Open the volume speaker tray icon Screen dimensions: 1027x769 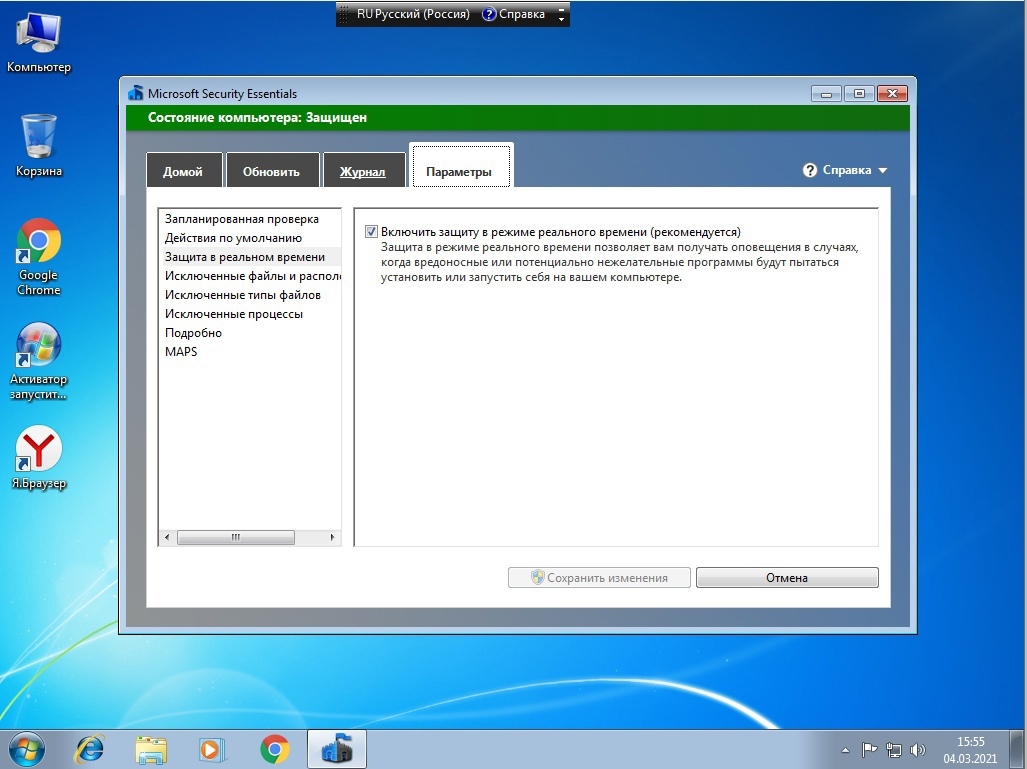point(918,749)
